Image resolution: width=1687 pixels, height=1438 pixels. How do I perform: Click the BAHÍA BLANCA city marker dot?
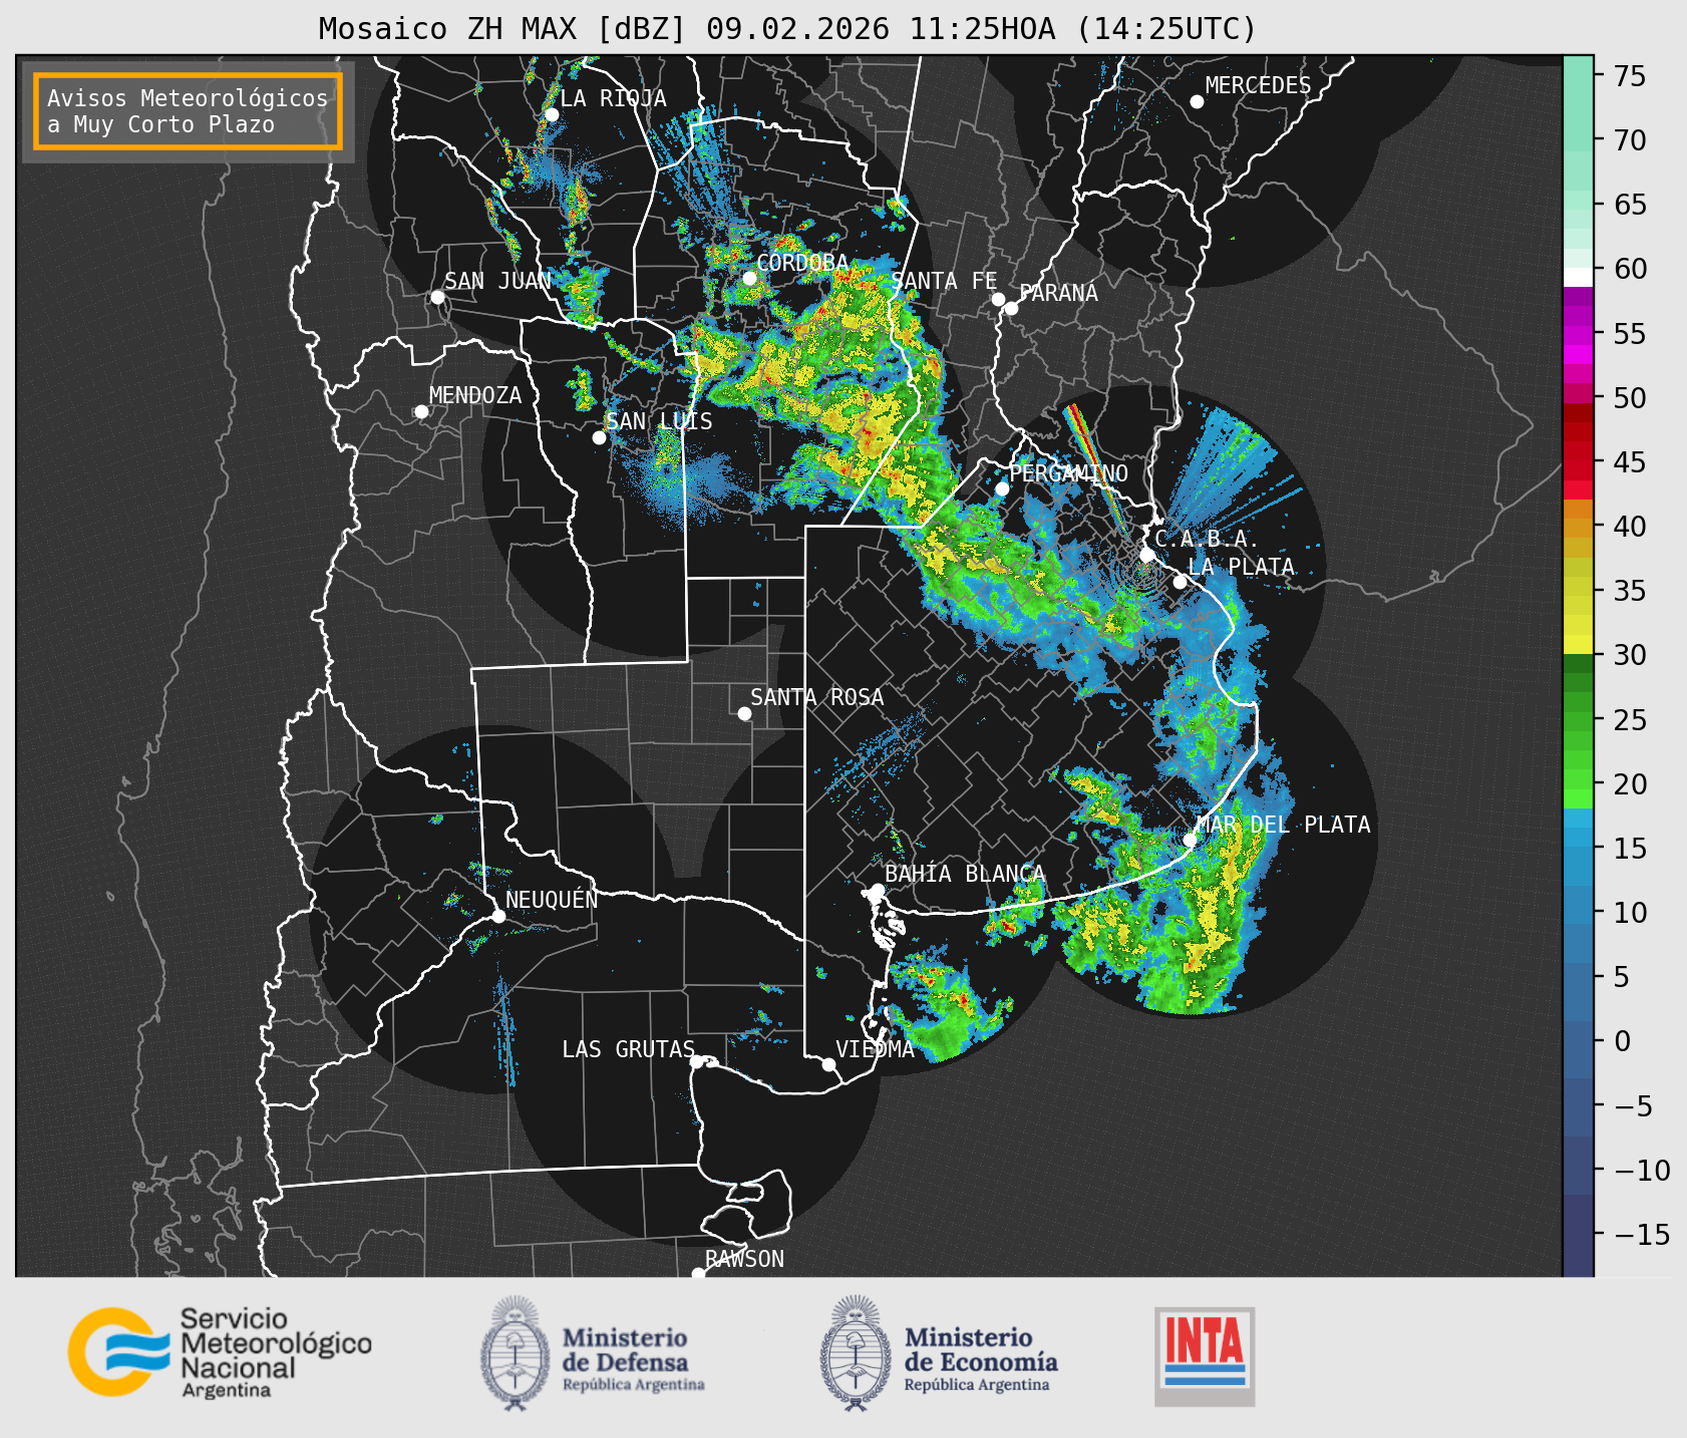point(877,890)
